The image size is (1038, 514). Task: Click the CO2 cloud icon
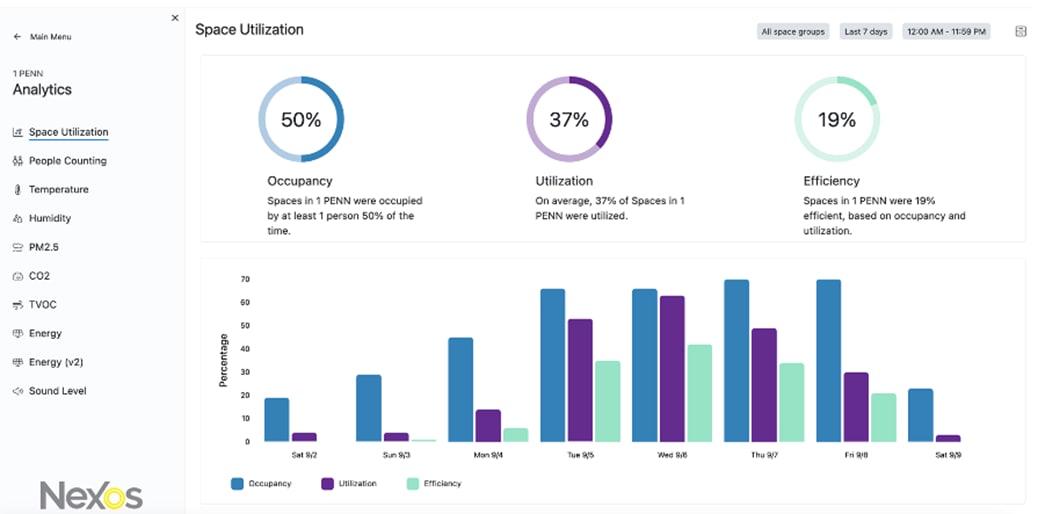pyautogui.click(x=18, y=276)
